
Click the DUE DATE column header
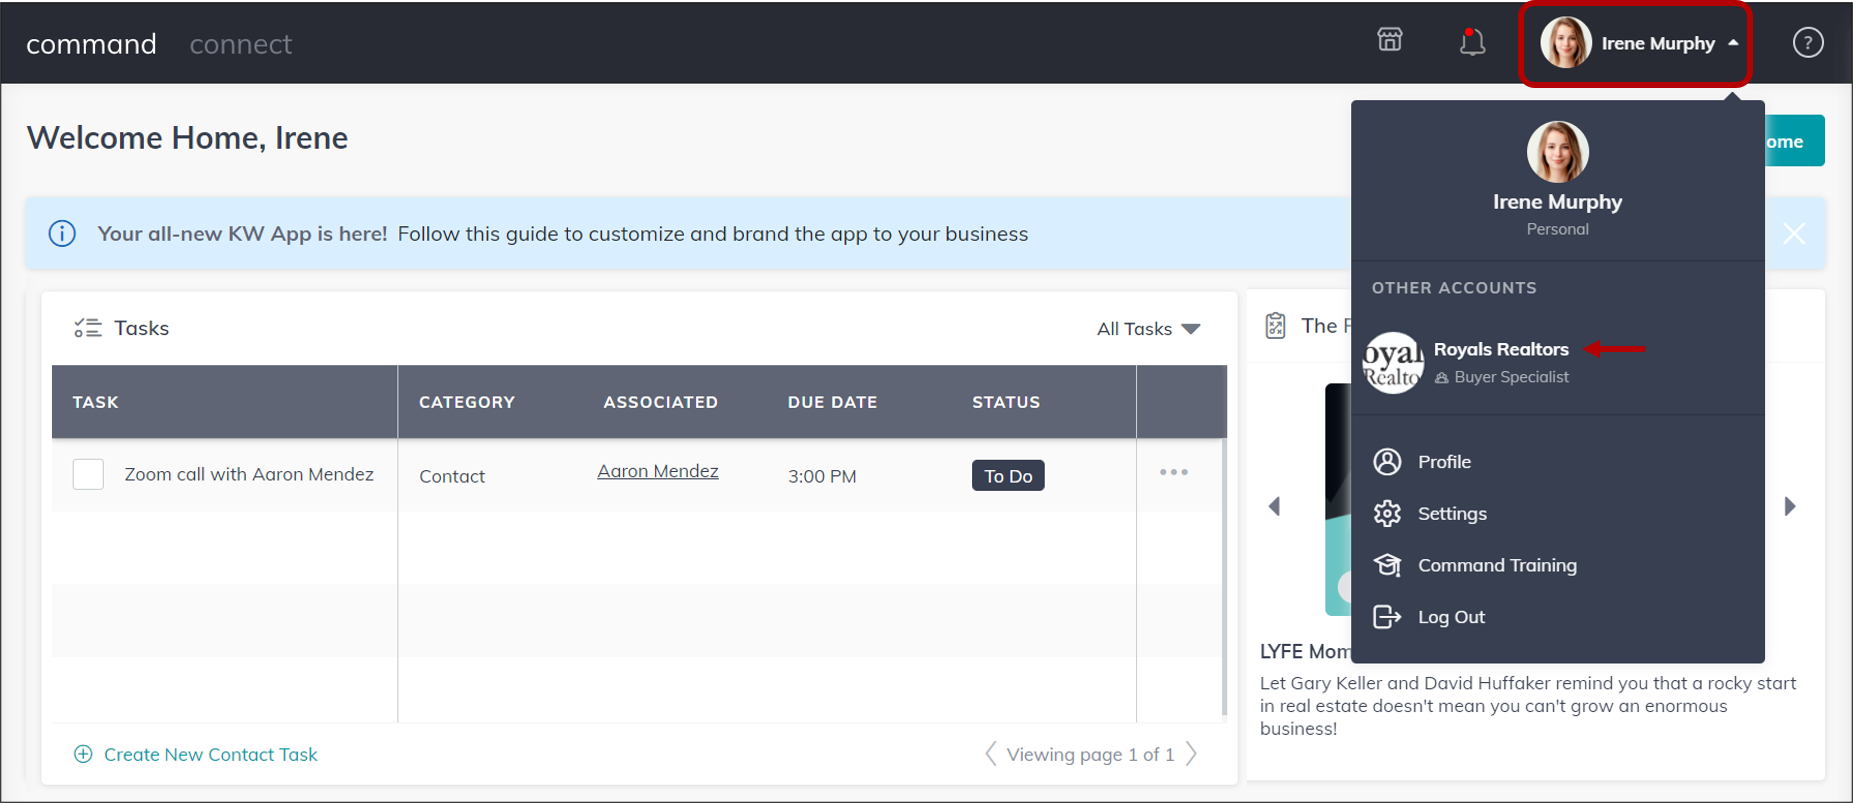point(832,402)
